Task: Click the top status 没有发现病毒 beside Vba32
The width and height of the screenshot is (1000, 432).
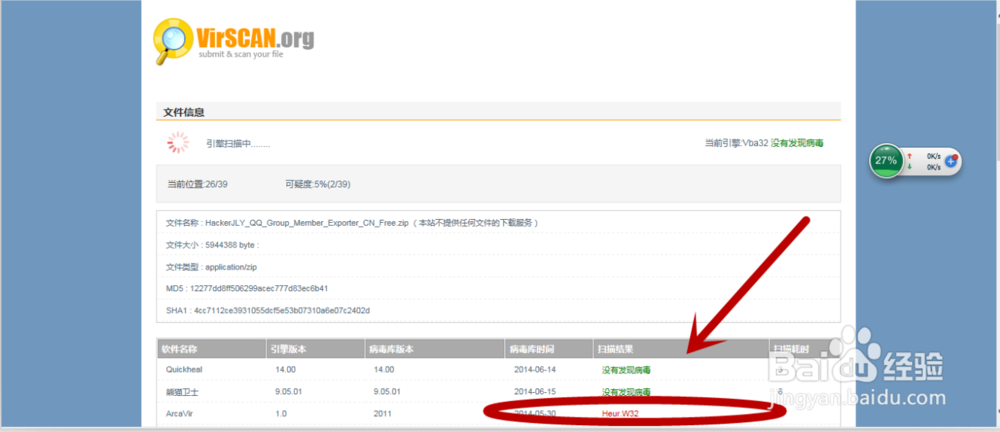Action: pyautogui.click(x=797, y=144)
